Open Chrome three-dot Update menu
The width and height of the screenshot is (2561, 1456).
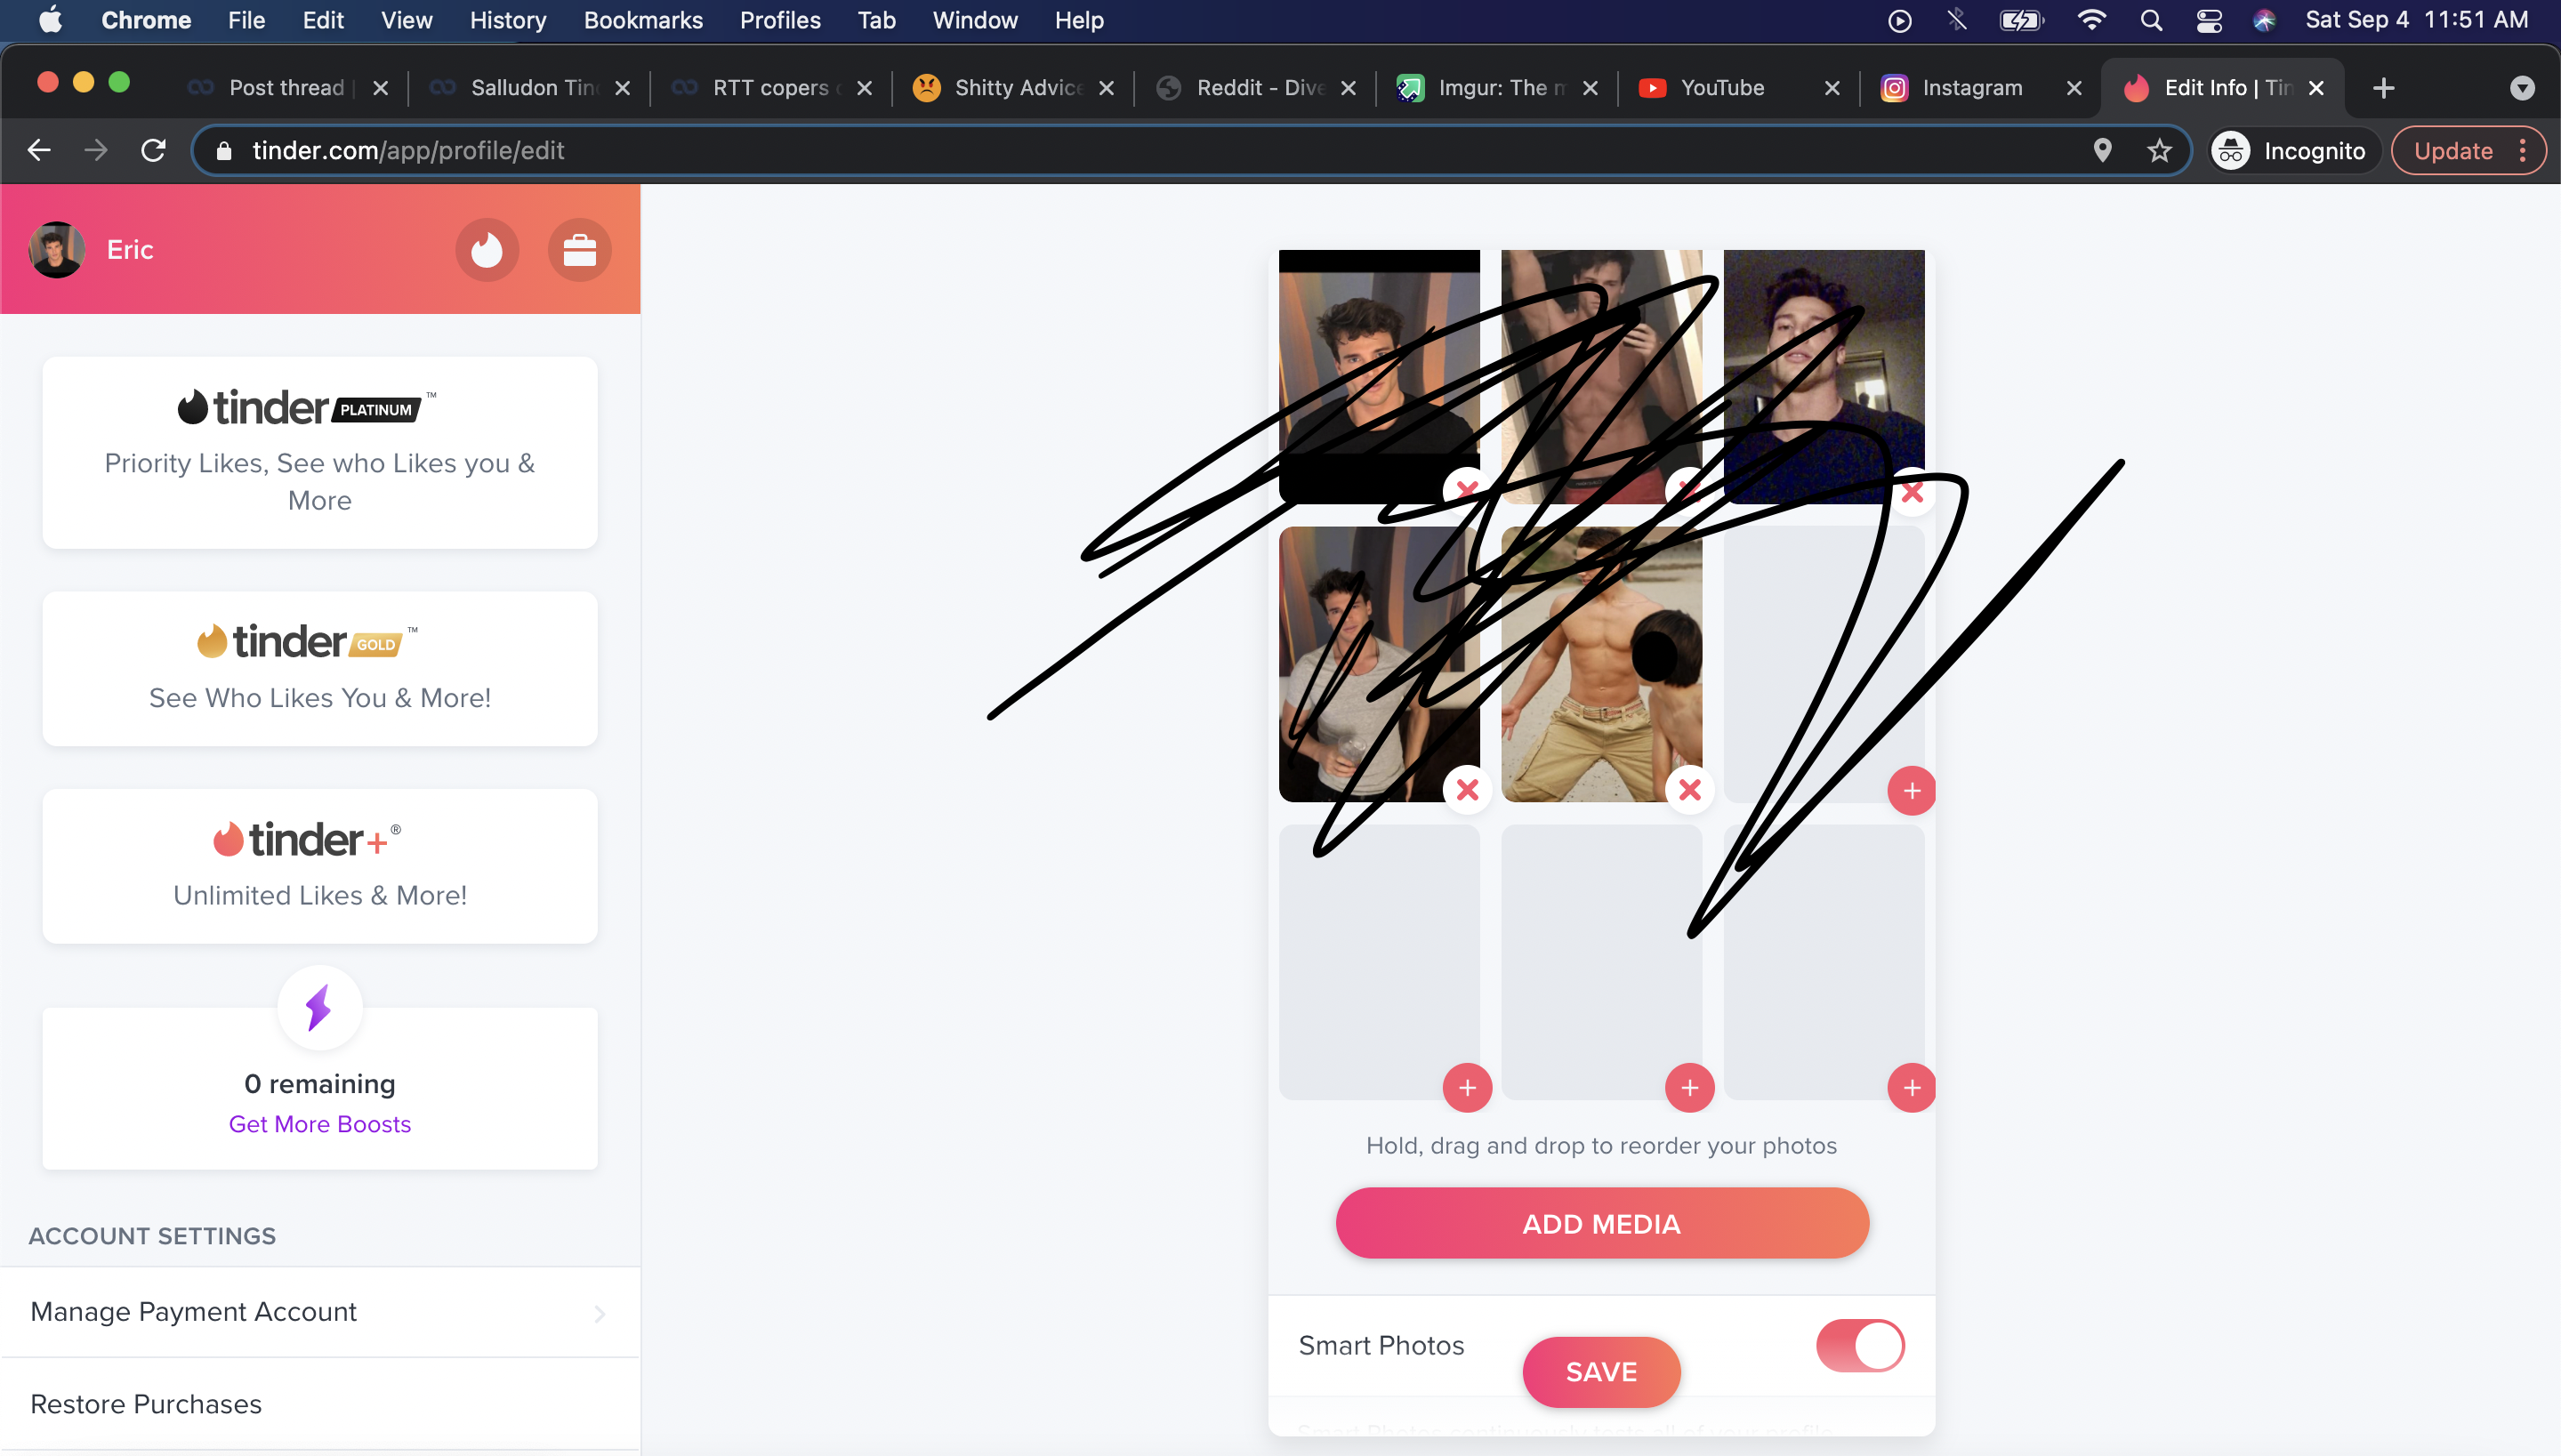point(2523,151)
